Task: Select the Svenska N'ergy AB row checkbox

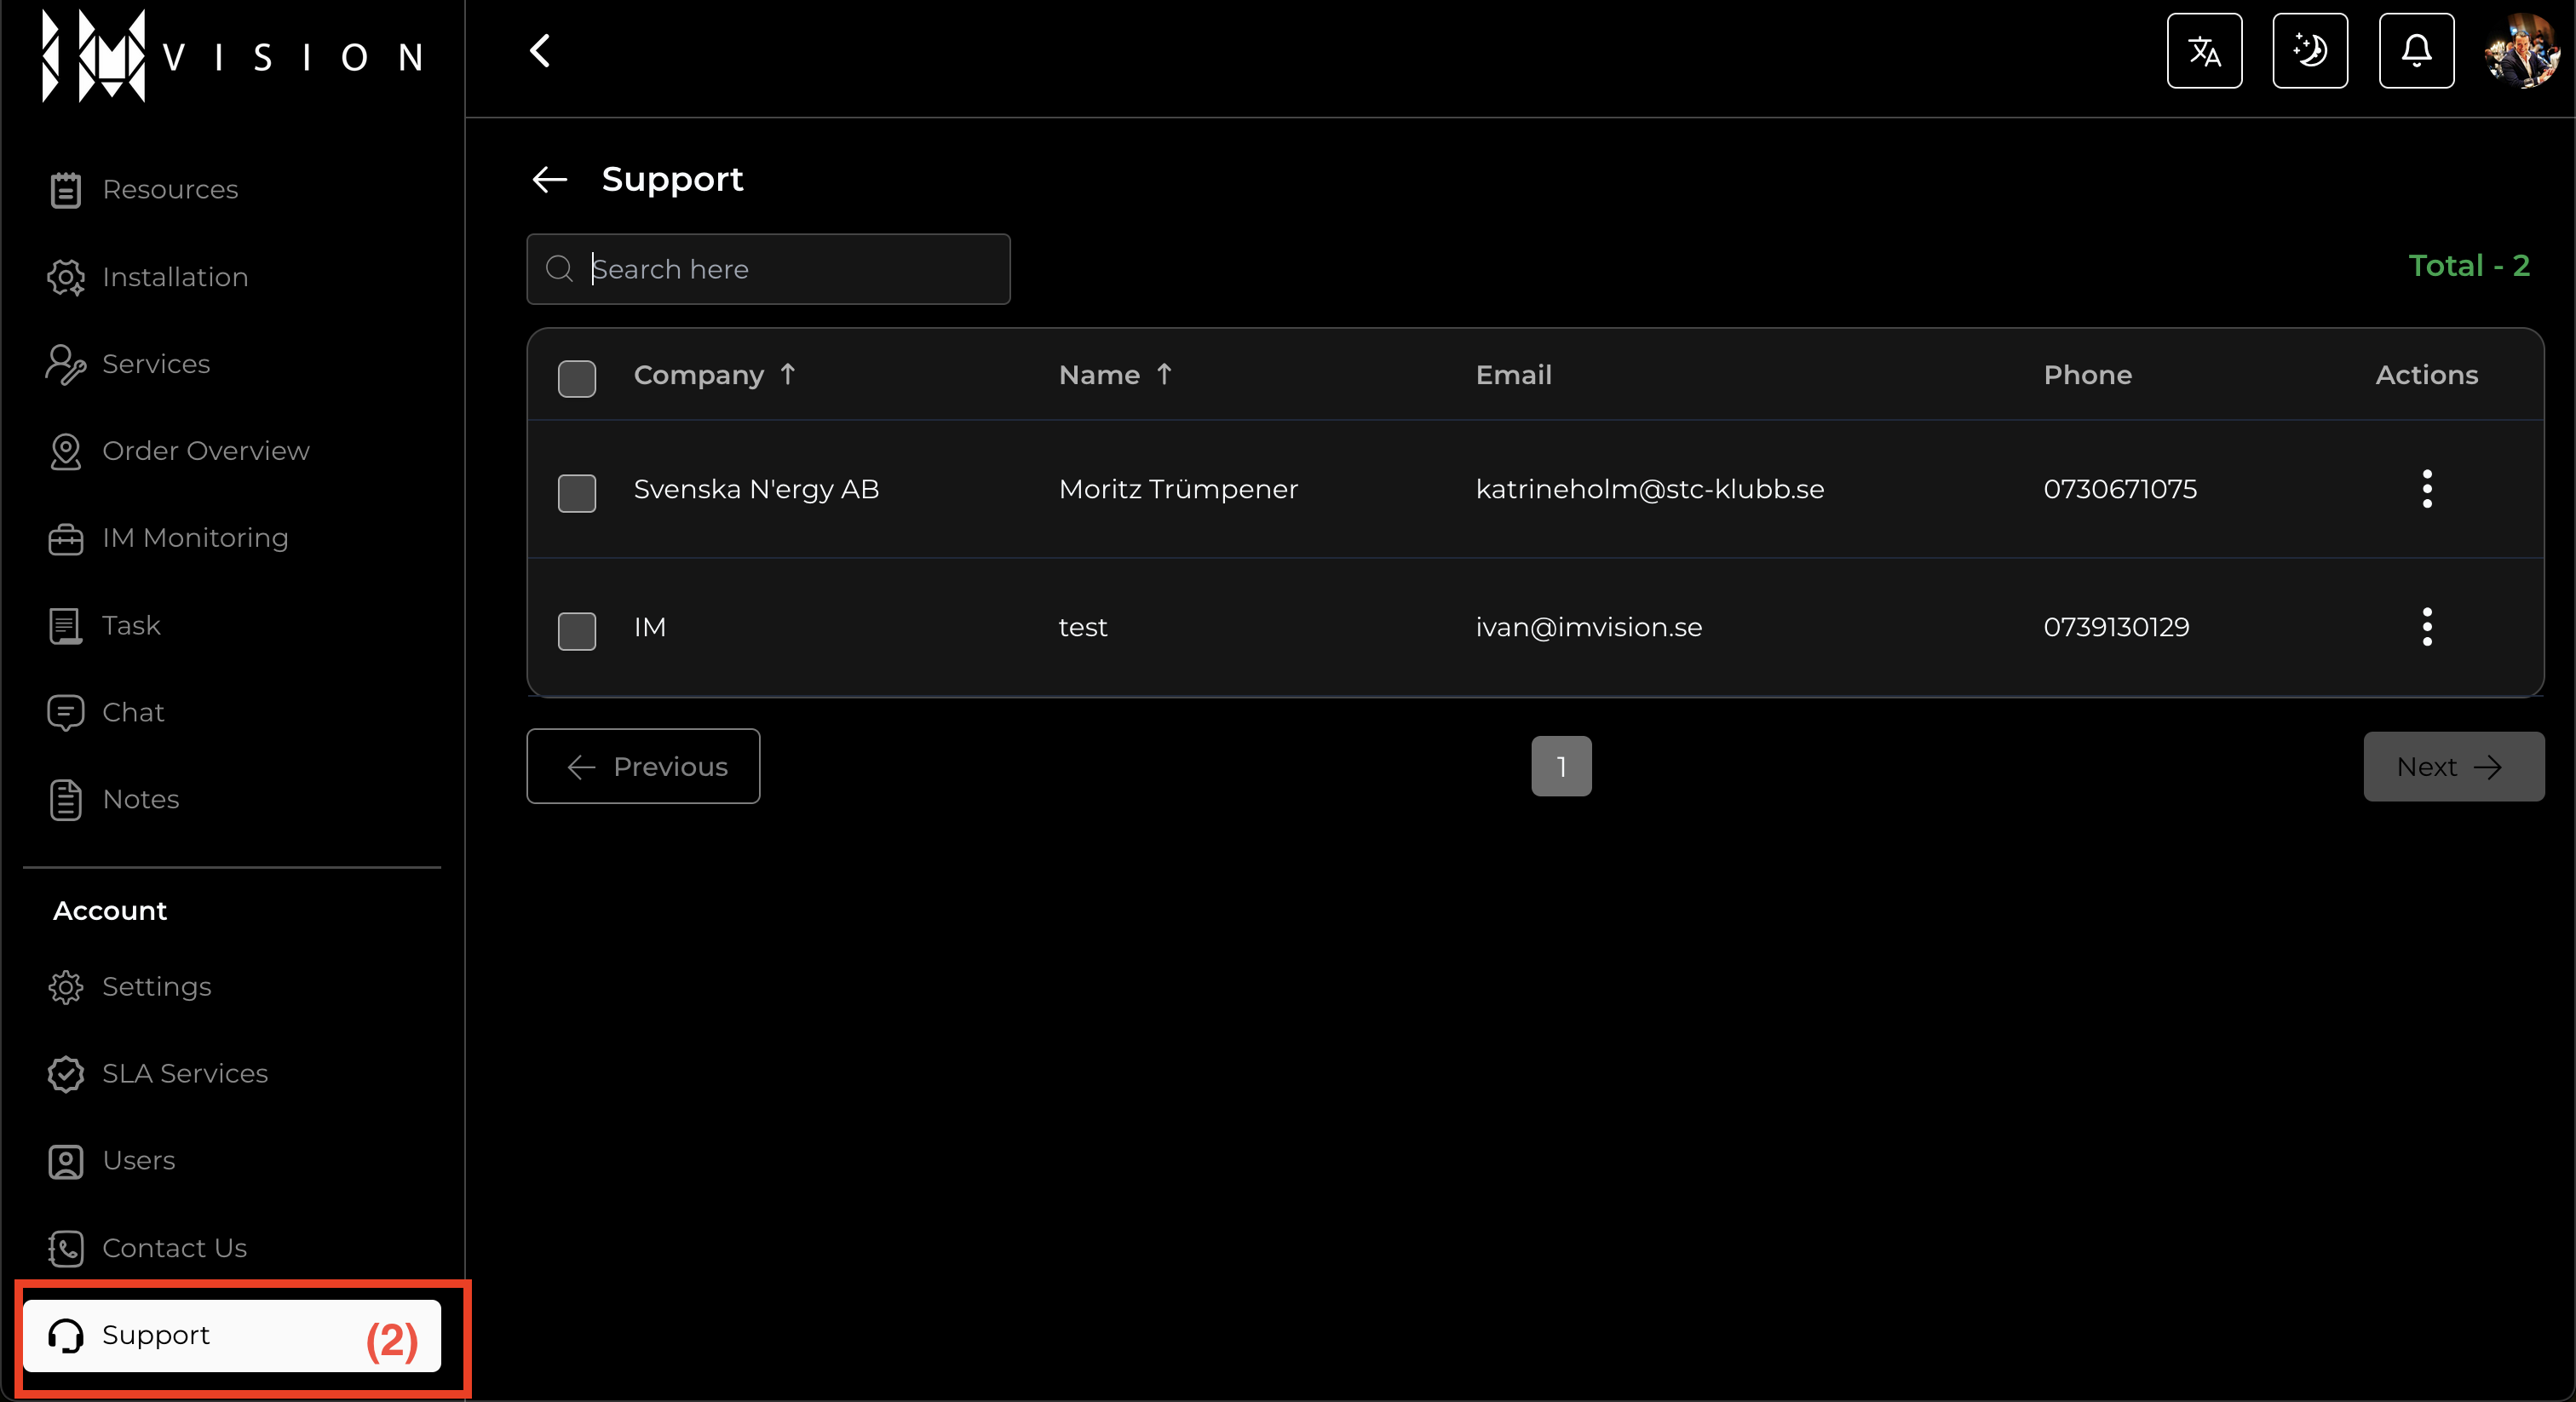Action: [577, 493]
